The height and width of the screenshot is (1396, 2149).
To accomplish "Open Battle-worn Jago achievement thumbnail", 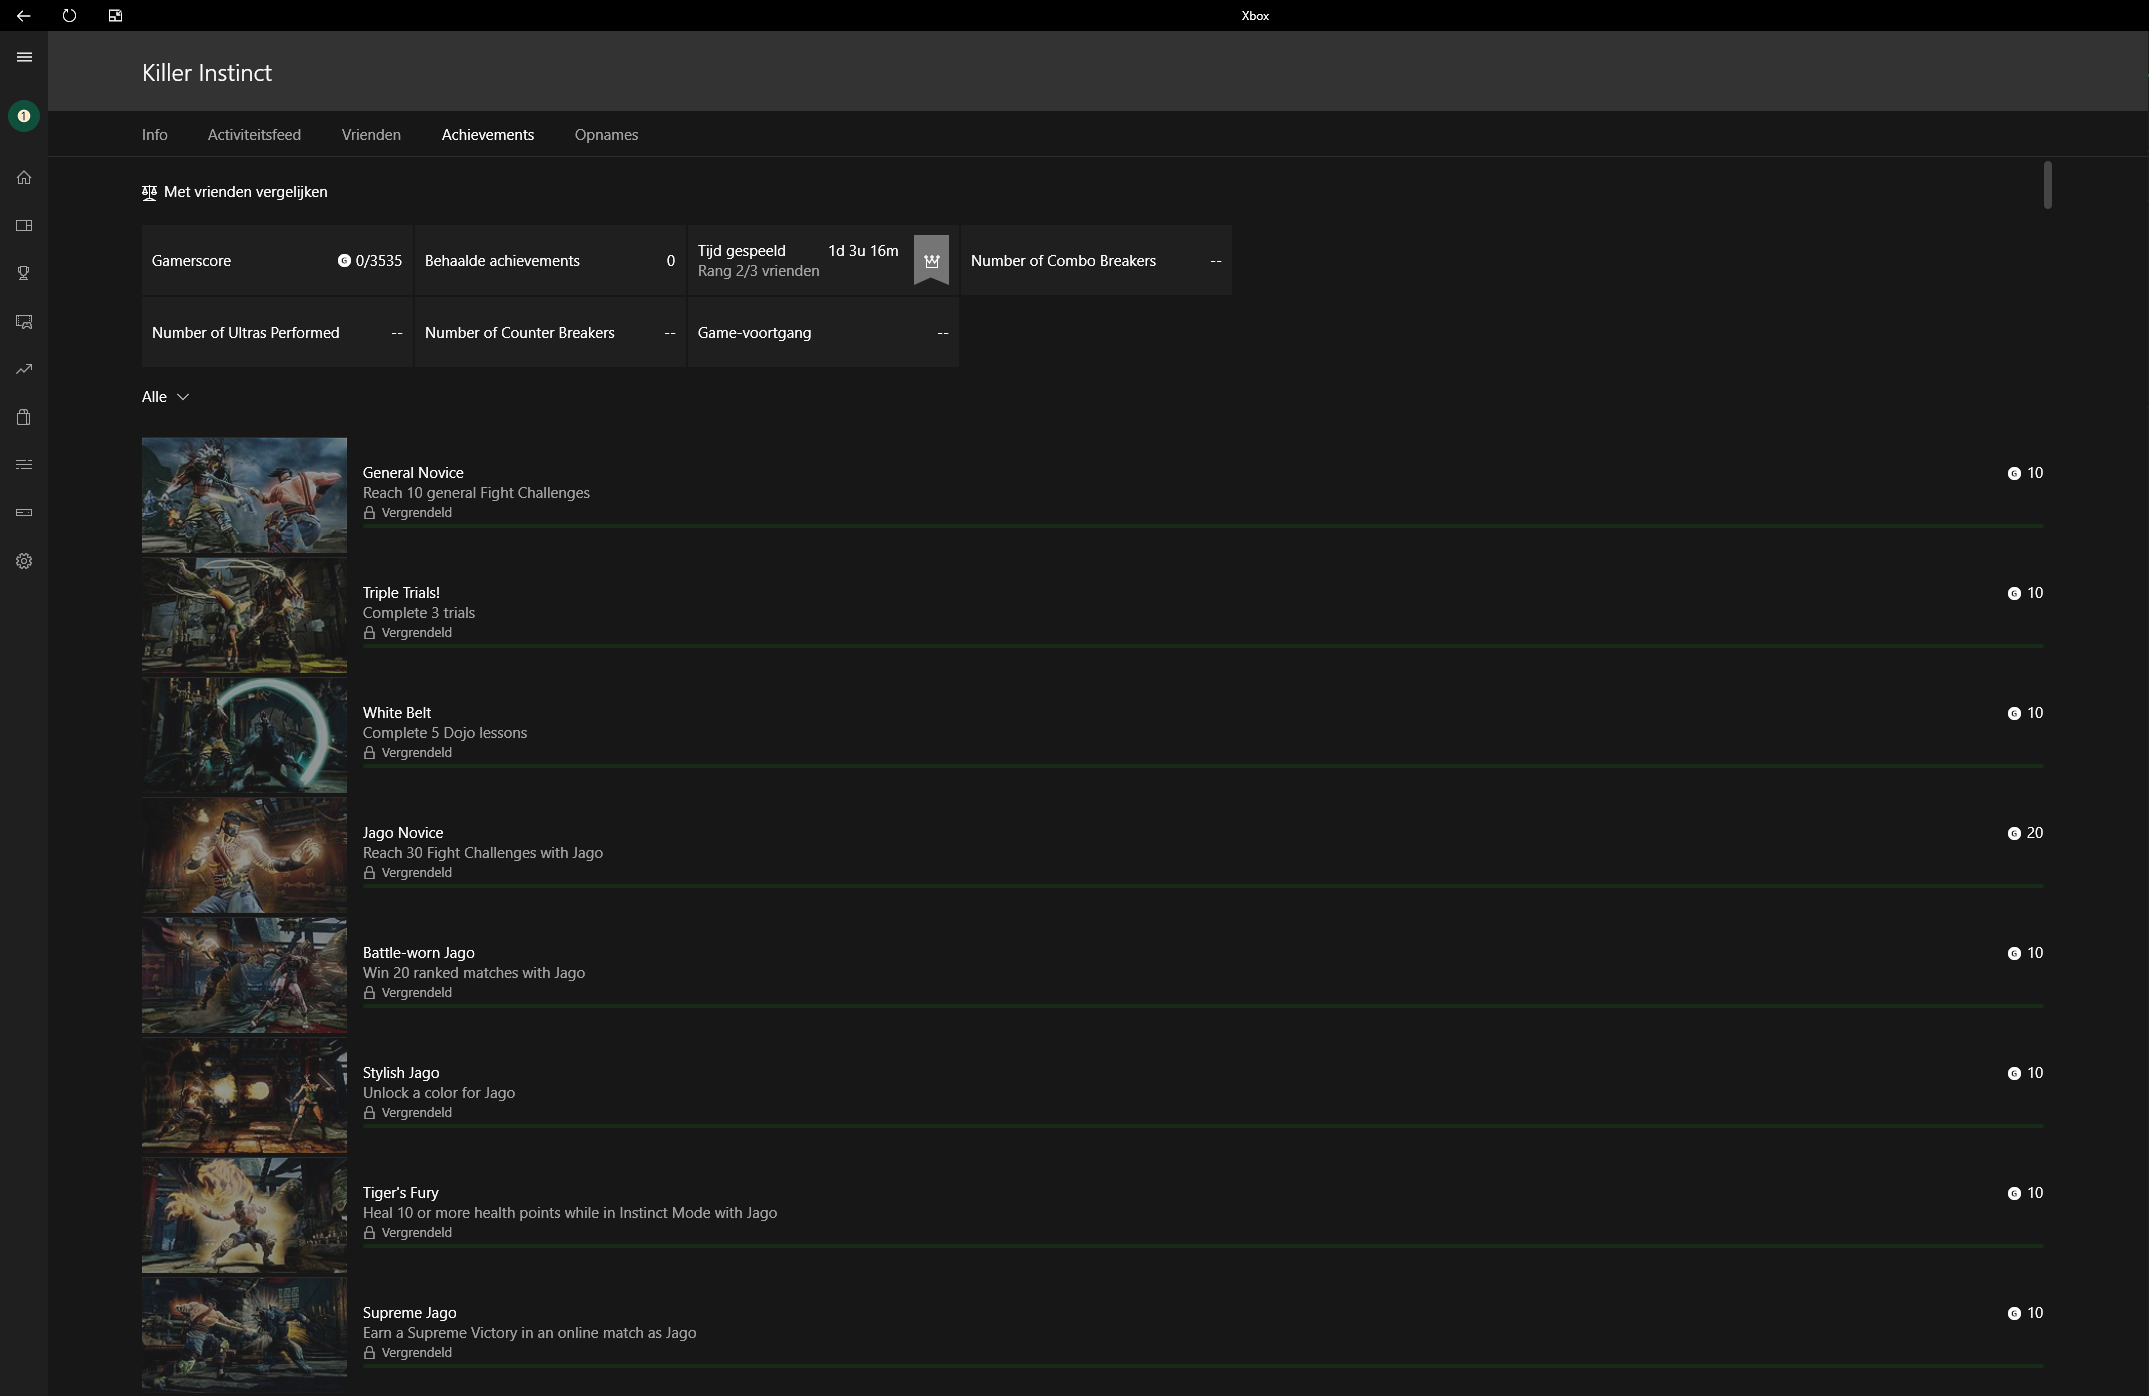I will pyautogui.click(x=244, y=975).
